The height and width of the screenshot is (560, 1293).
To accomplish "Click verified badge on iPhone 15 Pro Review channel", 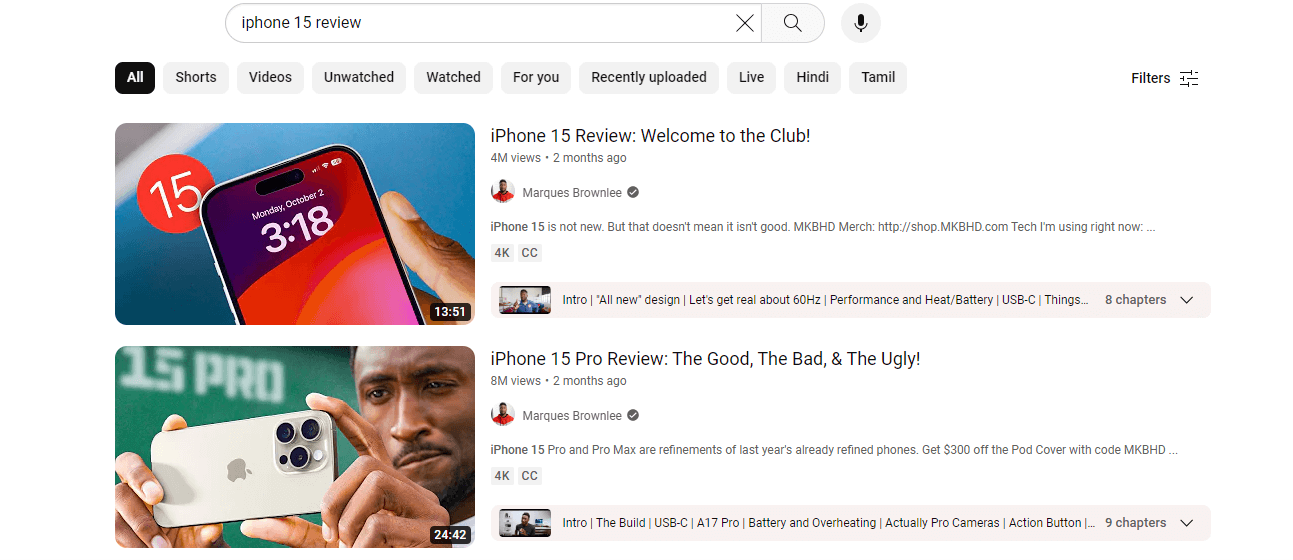I will tap(633, 415).
